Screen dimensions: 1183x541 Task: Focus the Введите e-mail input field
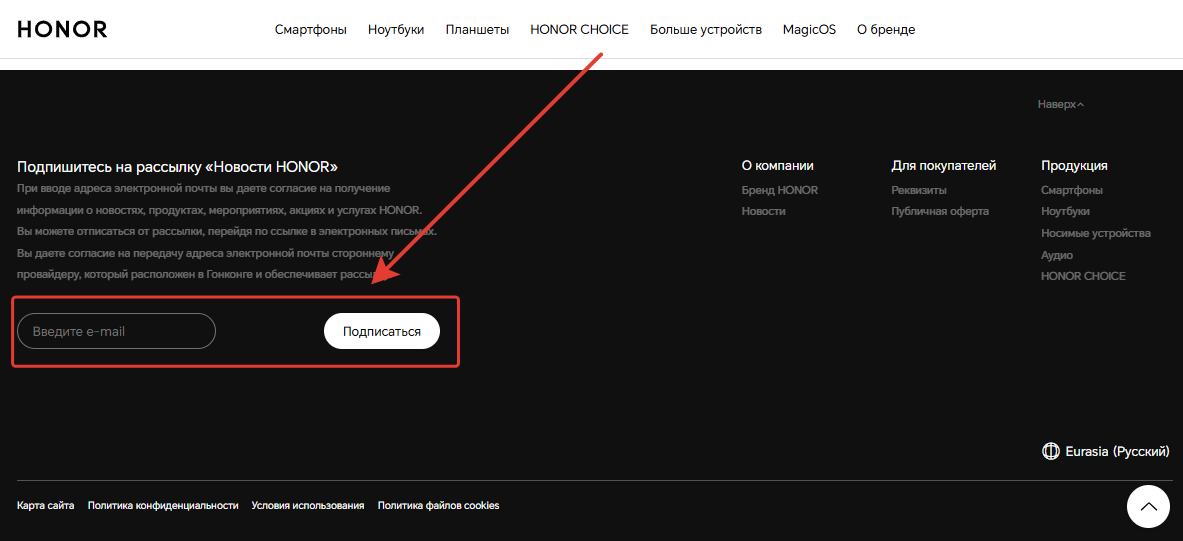116,331
